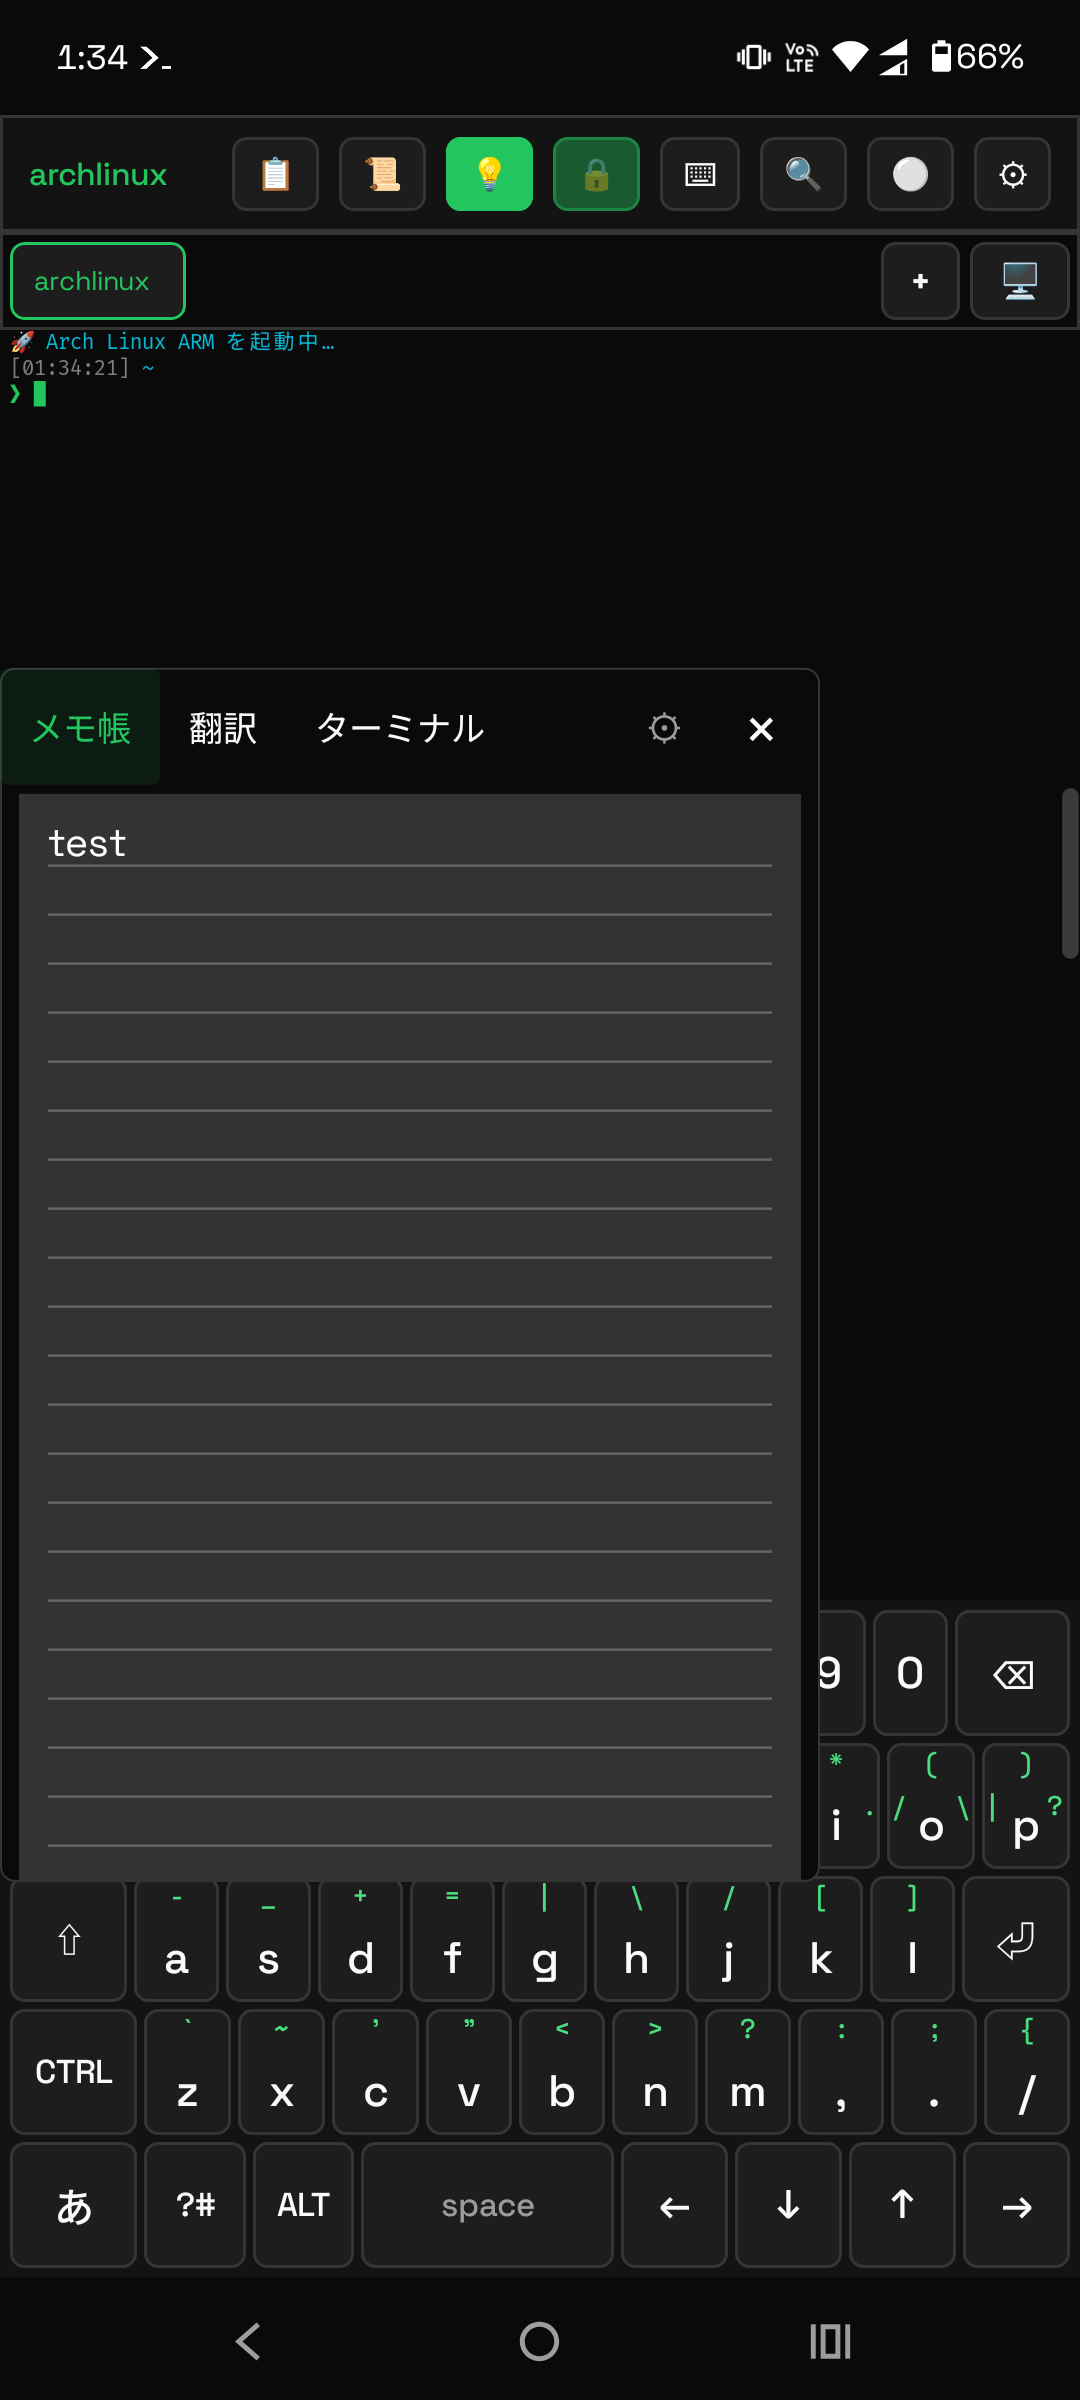Tap the white circle toolbar button
Screen dimensions: 1080x2400
(910, 174)
